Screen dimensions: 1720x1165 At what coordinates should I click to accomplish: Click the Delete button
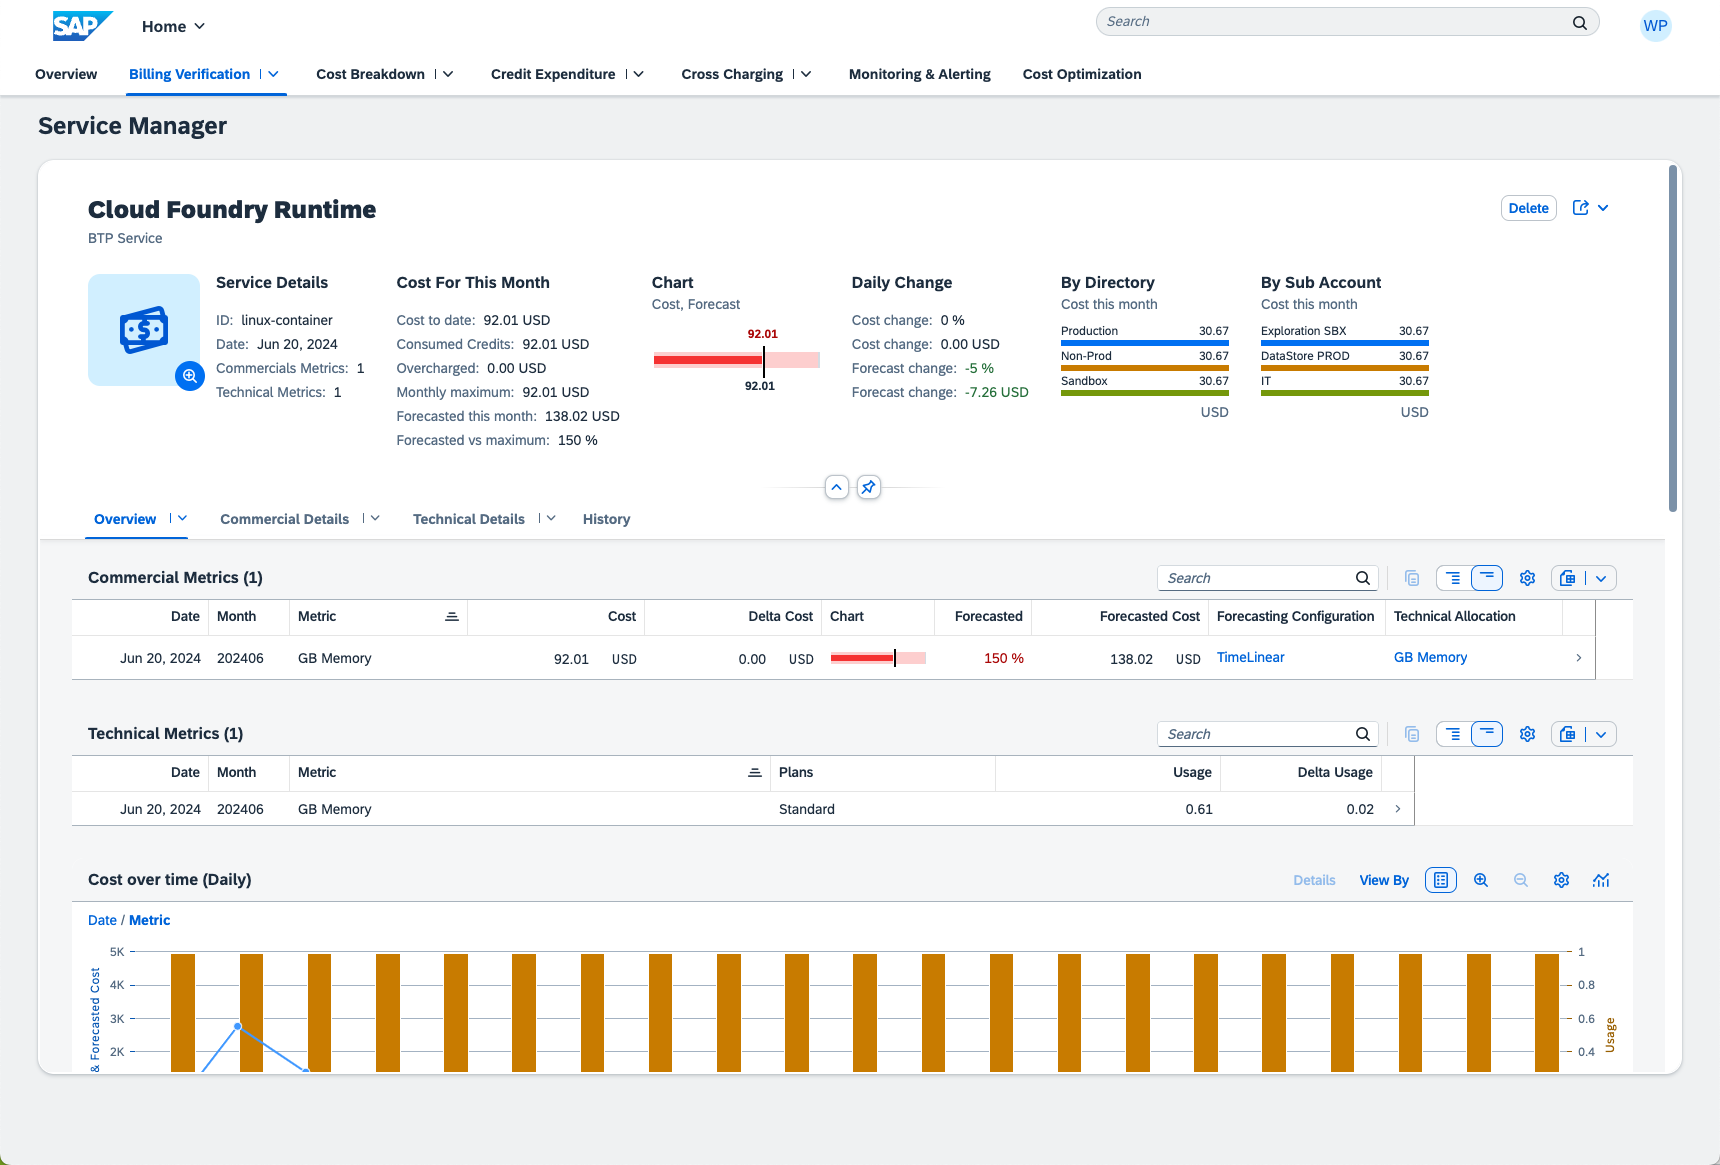click(1528, 208)
